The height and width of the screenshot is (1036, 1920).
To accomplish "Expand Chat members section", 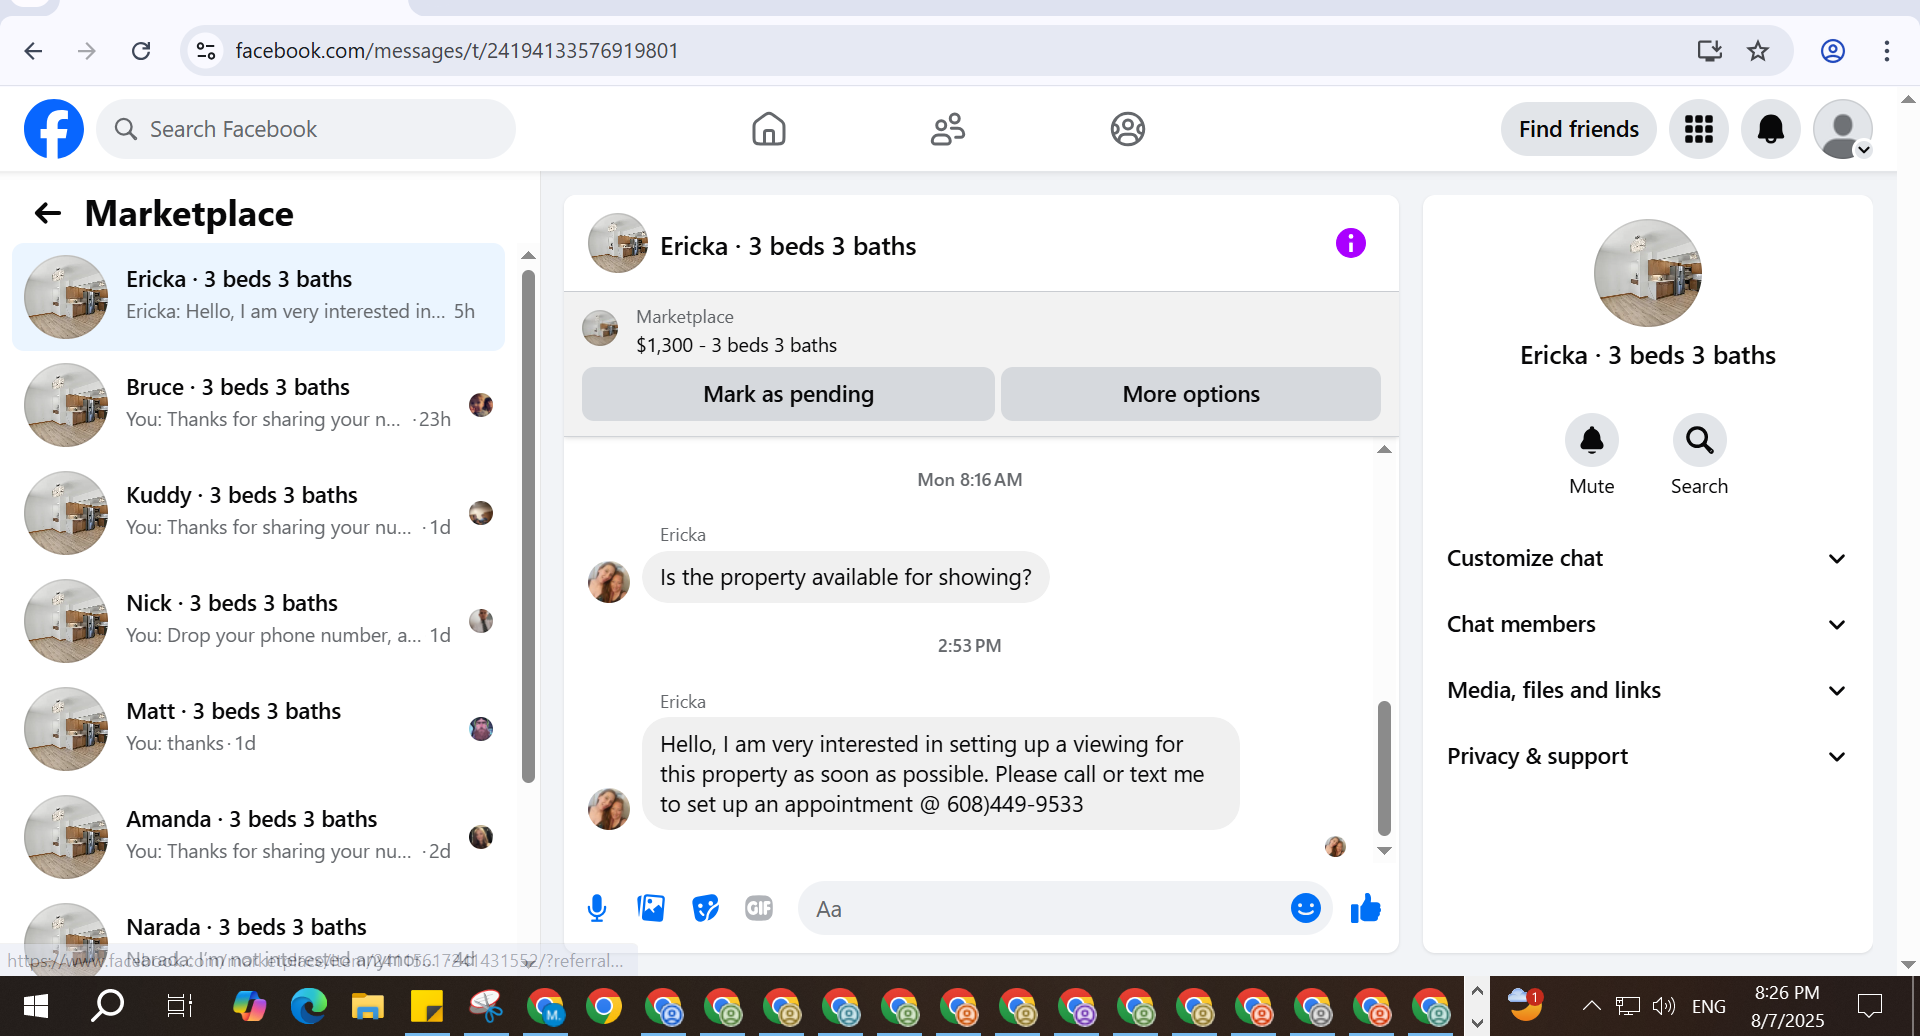I will pyautogui.click(x=1647, y=624).
